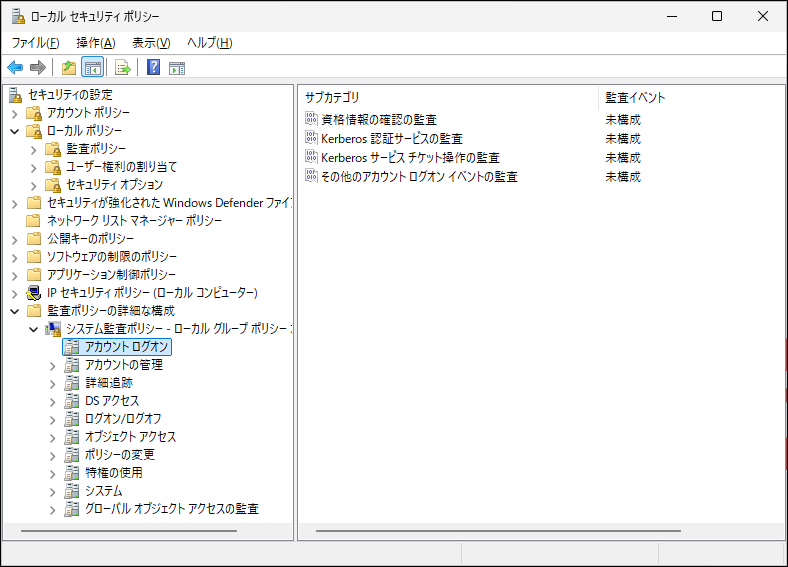Select Kerberos サービス チケット操作の監査 text
Screen dimensions: 788x567
411,158
